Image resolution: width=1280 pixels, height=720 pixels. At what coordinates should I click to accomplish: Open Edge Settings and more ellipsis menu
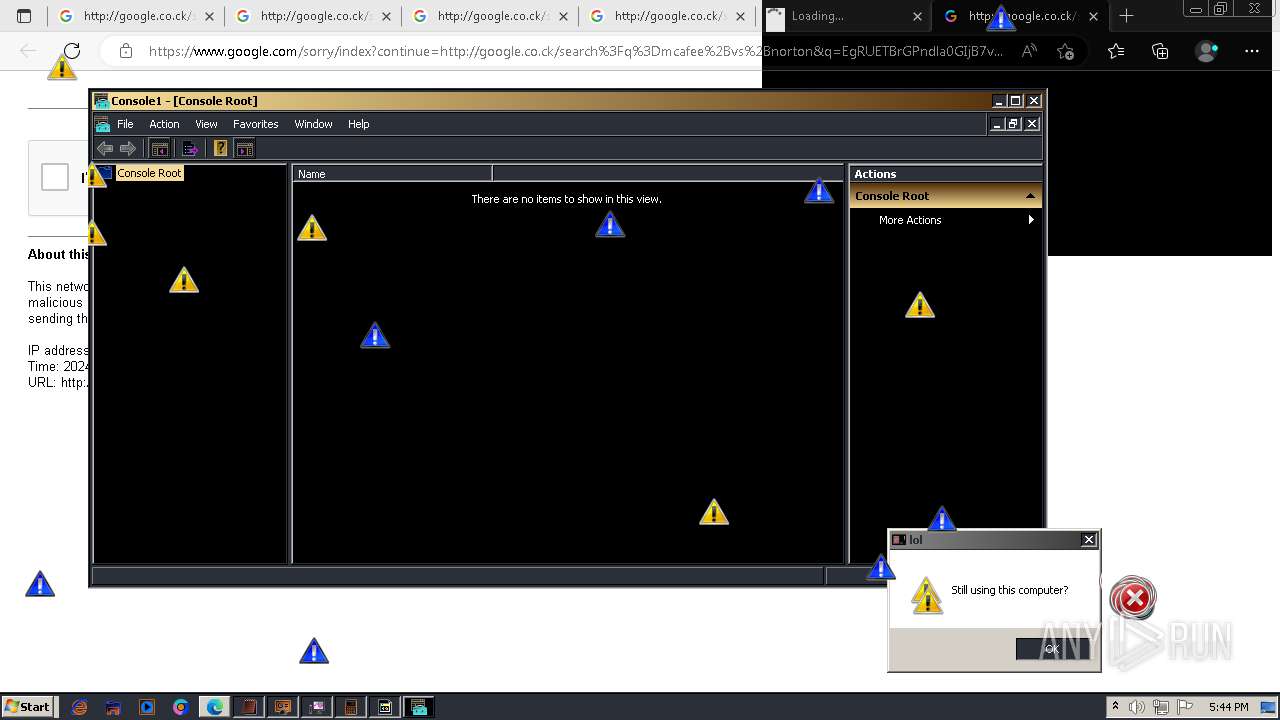click(x=1252, y=51)
